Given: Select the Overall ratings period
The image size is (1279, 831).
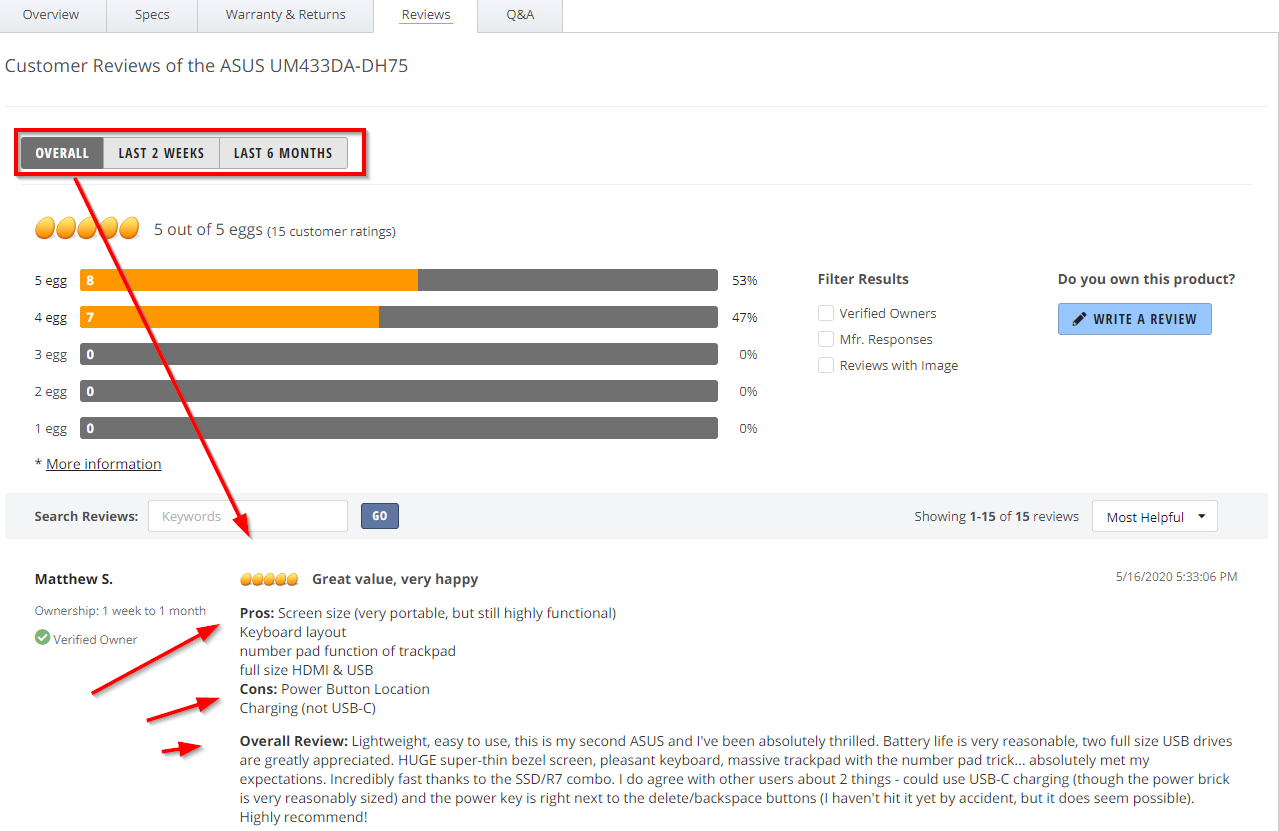Looking at the screenshot, I should [62, 153].
